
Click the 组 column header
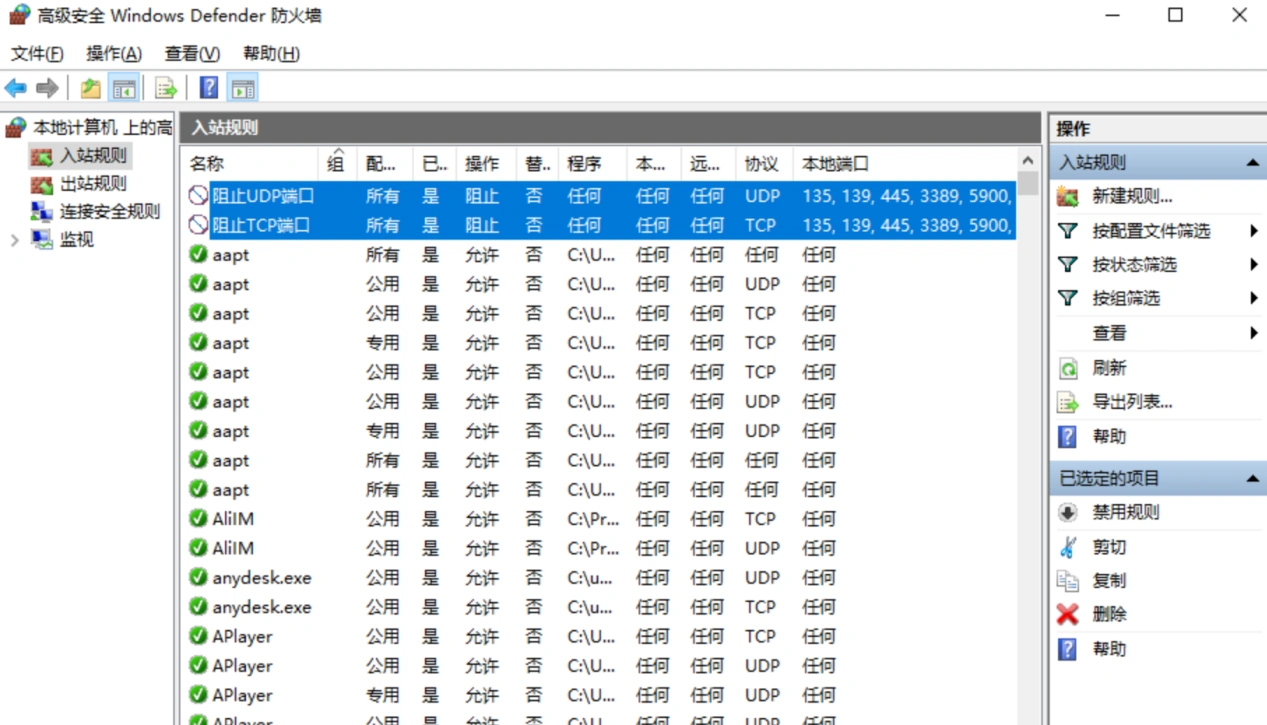337,164
